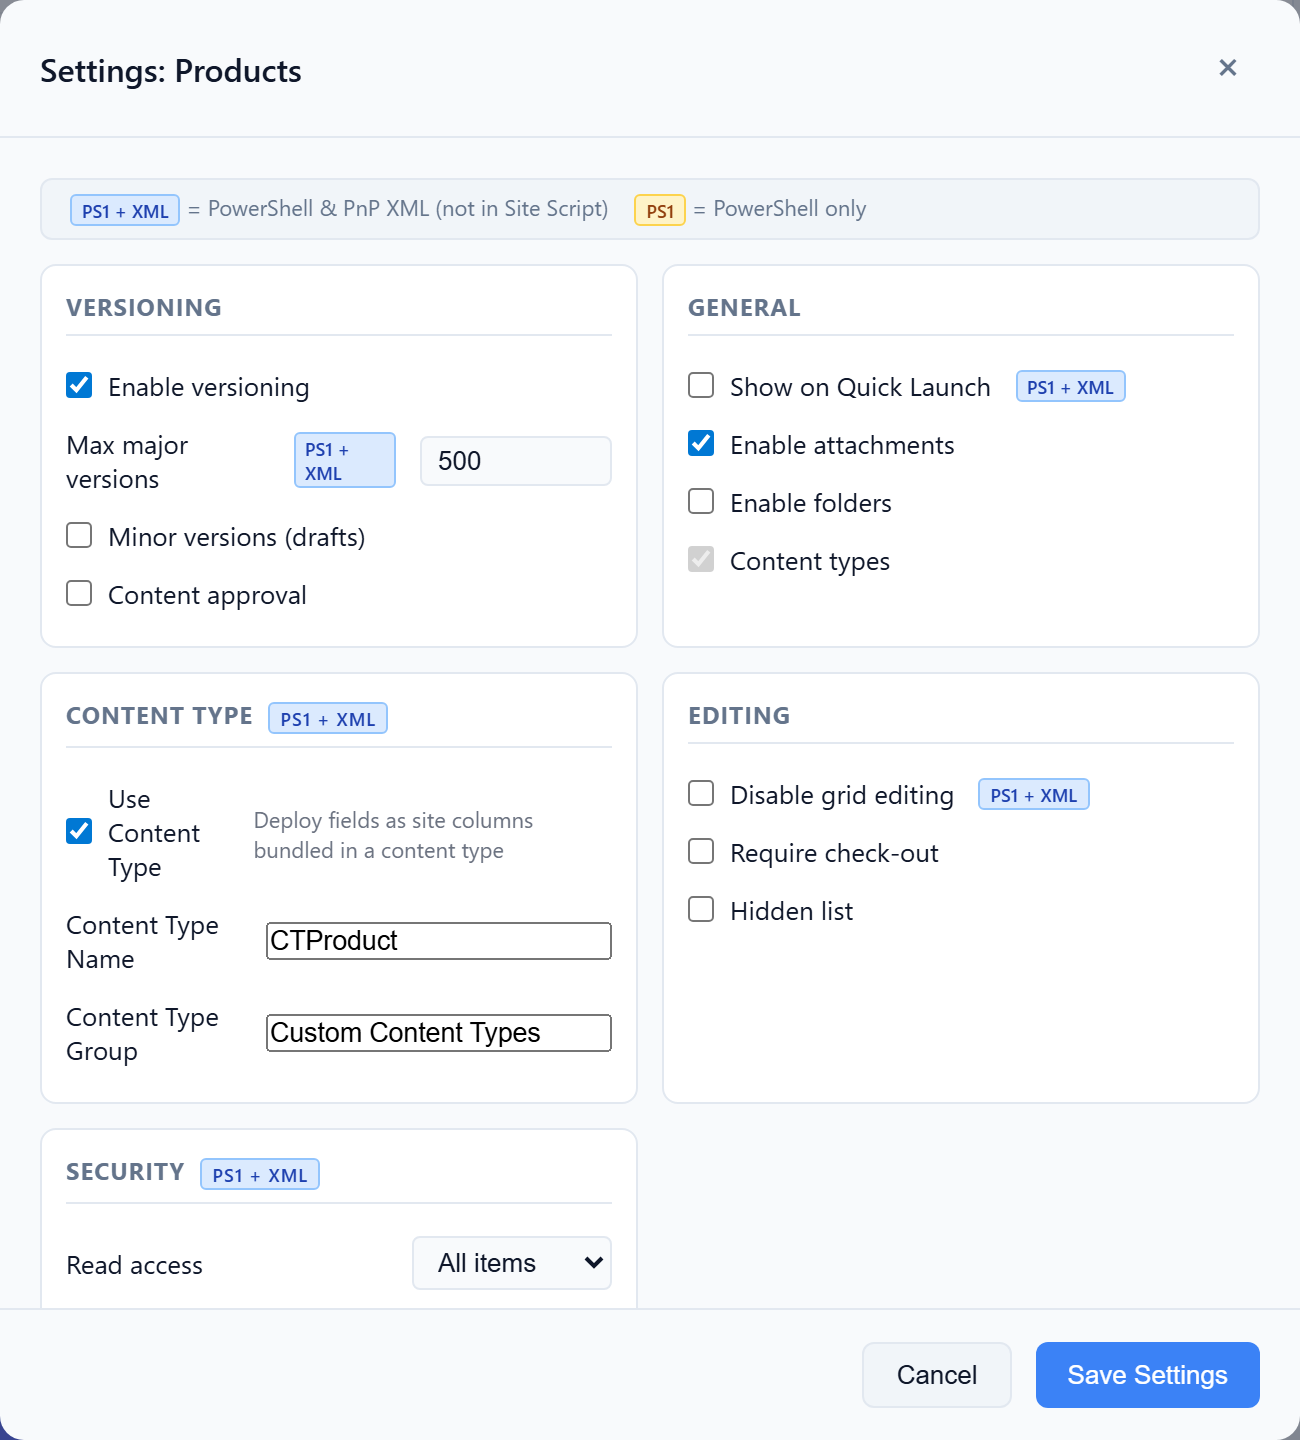The height and width of the screenshot is (1440, 1300).
Task: Click PS1 + XML badge beside Disable grid editing
Action: [x=1034, y=795]
